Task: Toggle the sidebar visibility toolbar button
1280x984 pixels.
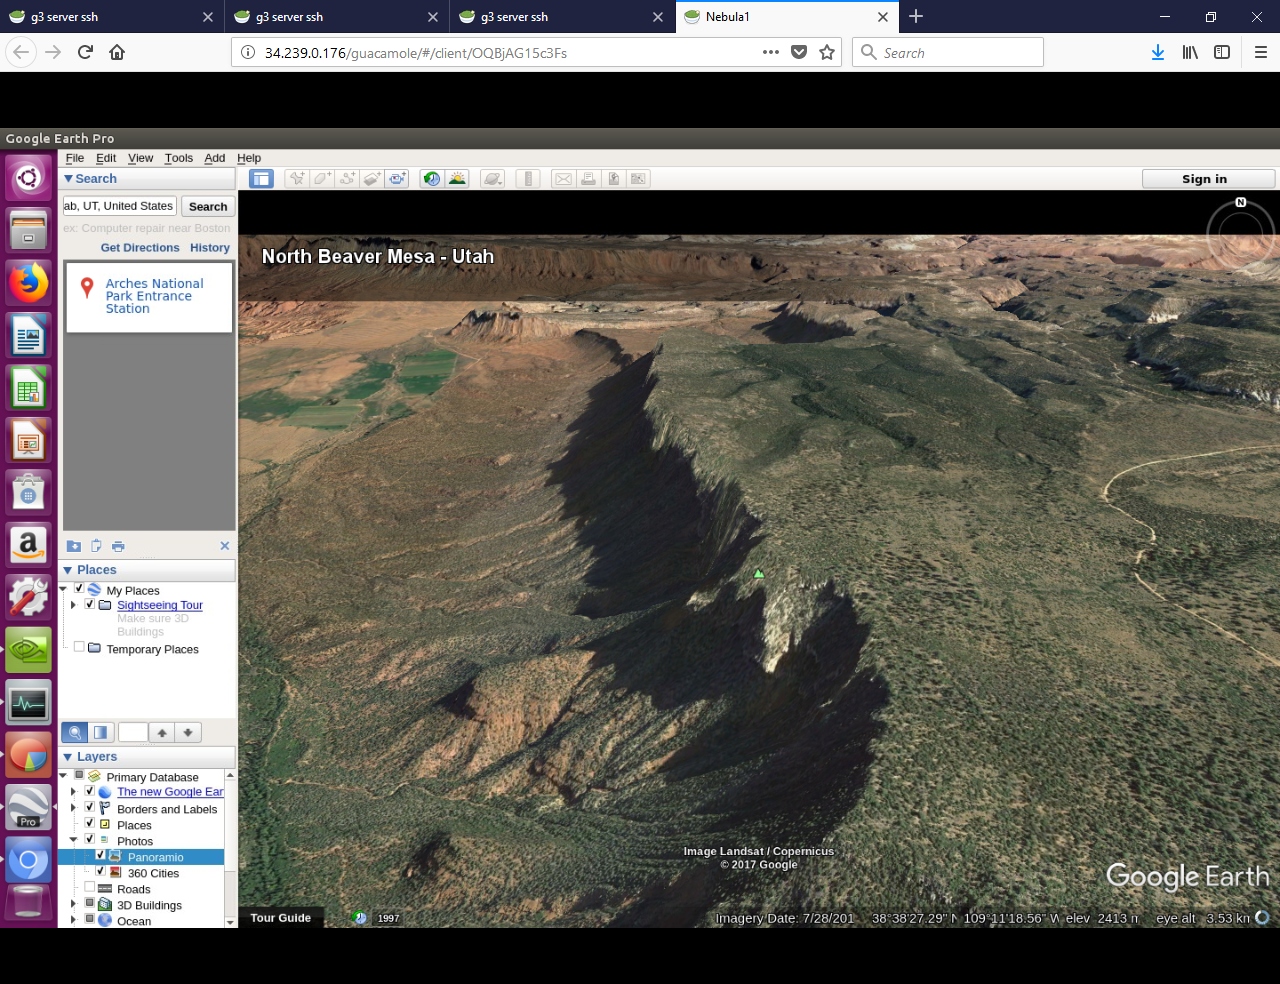Action: (261, 179)
